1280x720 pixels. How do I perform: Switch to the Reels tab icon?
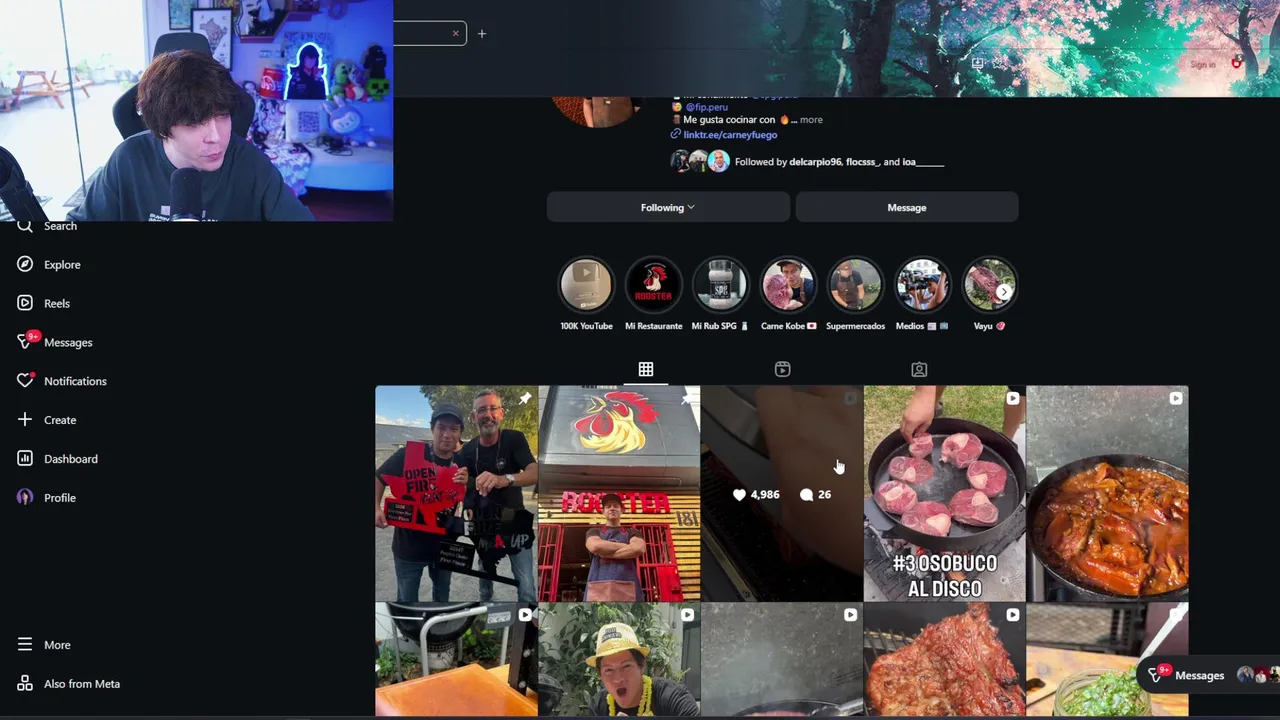tap(782, 369)
